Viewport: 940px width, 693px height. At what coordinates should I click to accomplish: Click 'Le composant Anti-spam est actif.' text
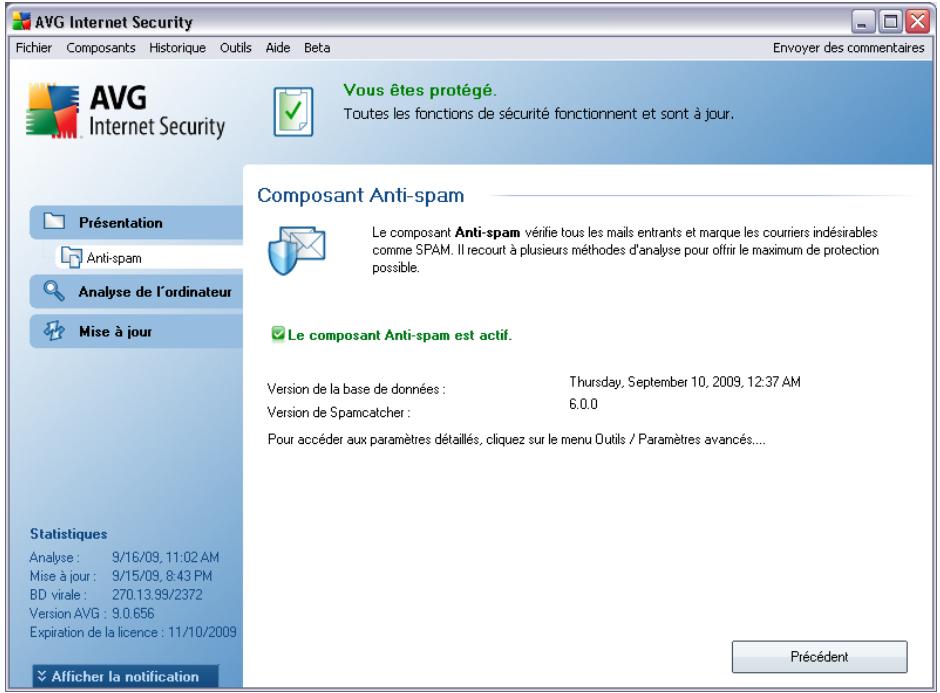(x=400, y=335)
